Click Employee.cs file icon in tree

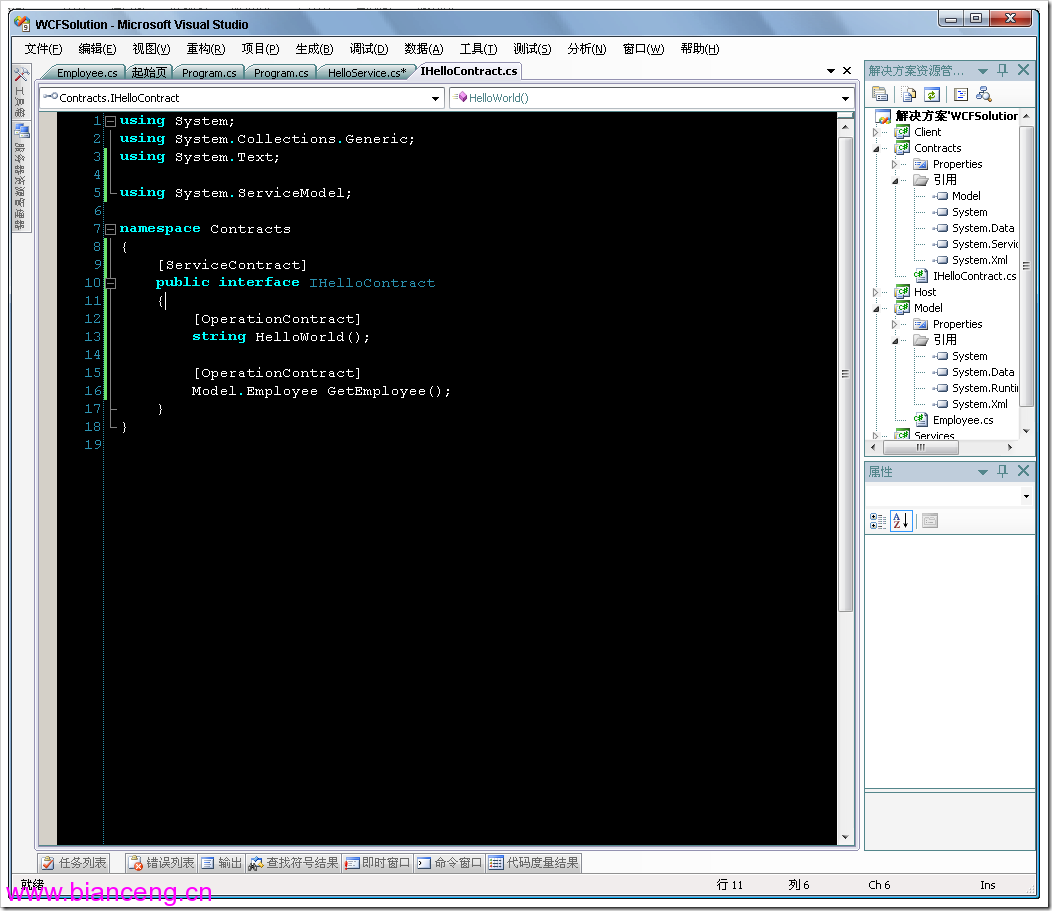click(921, 419)
